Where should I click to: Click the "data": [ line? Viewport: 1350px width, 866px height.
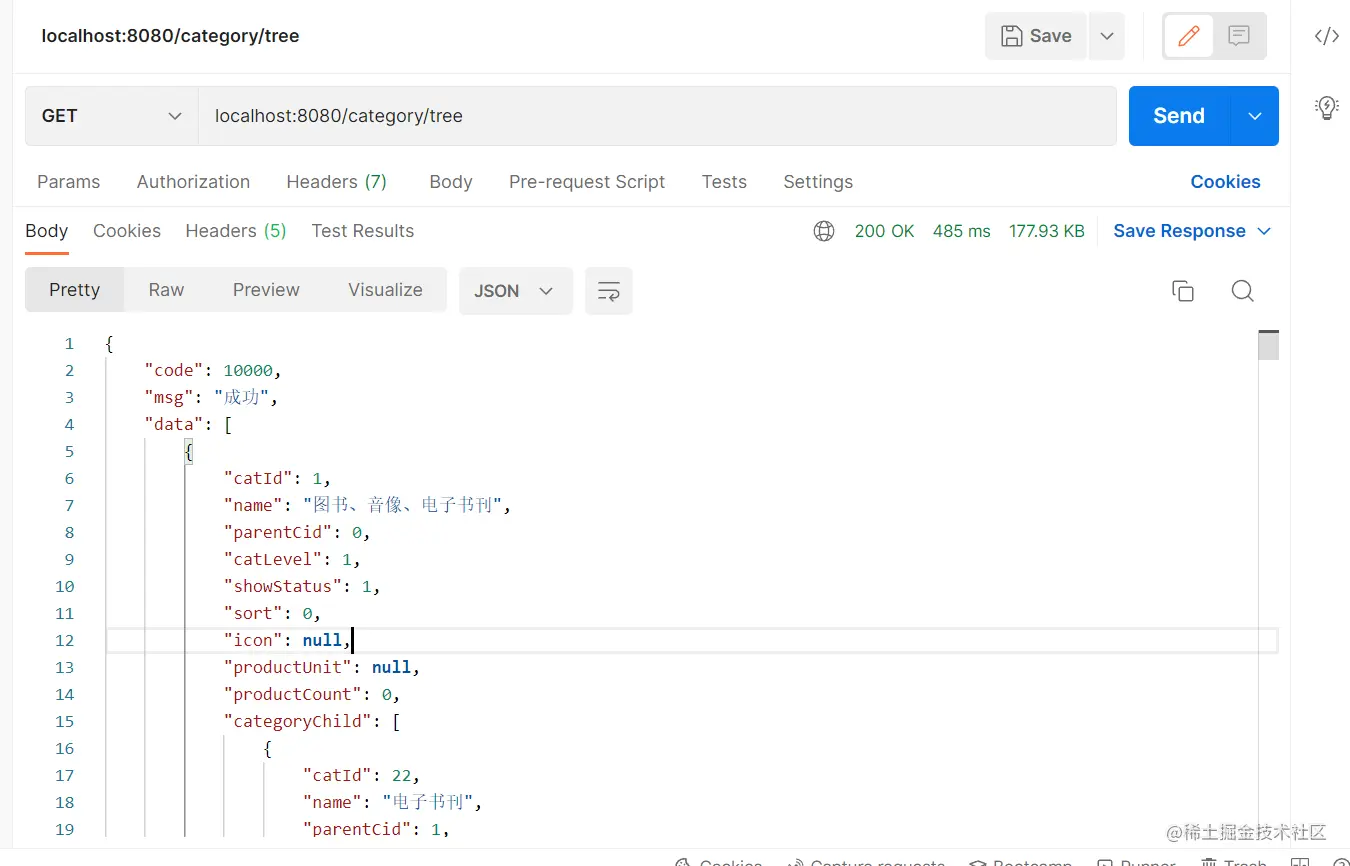188,425
